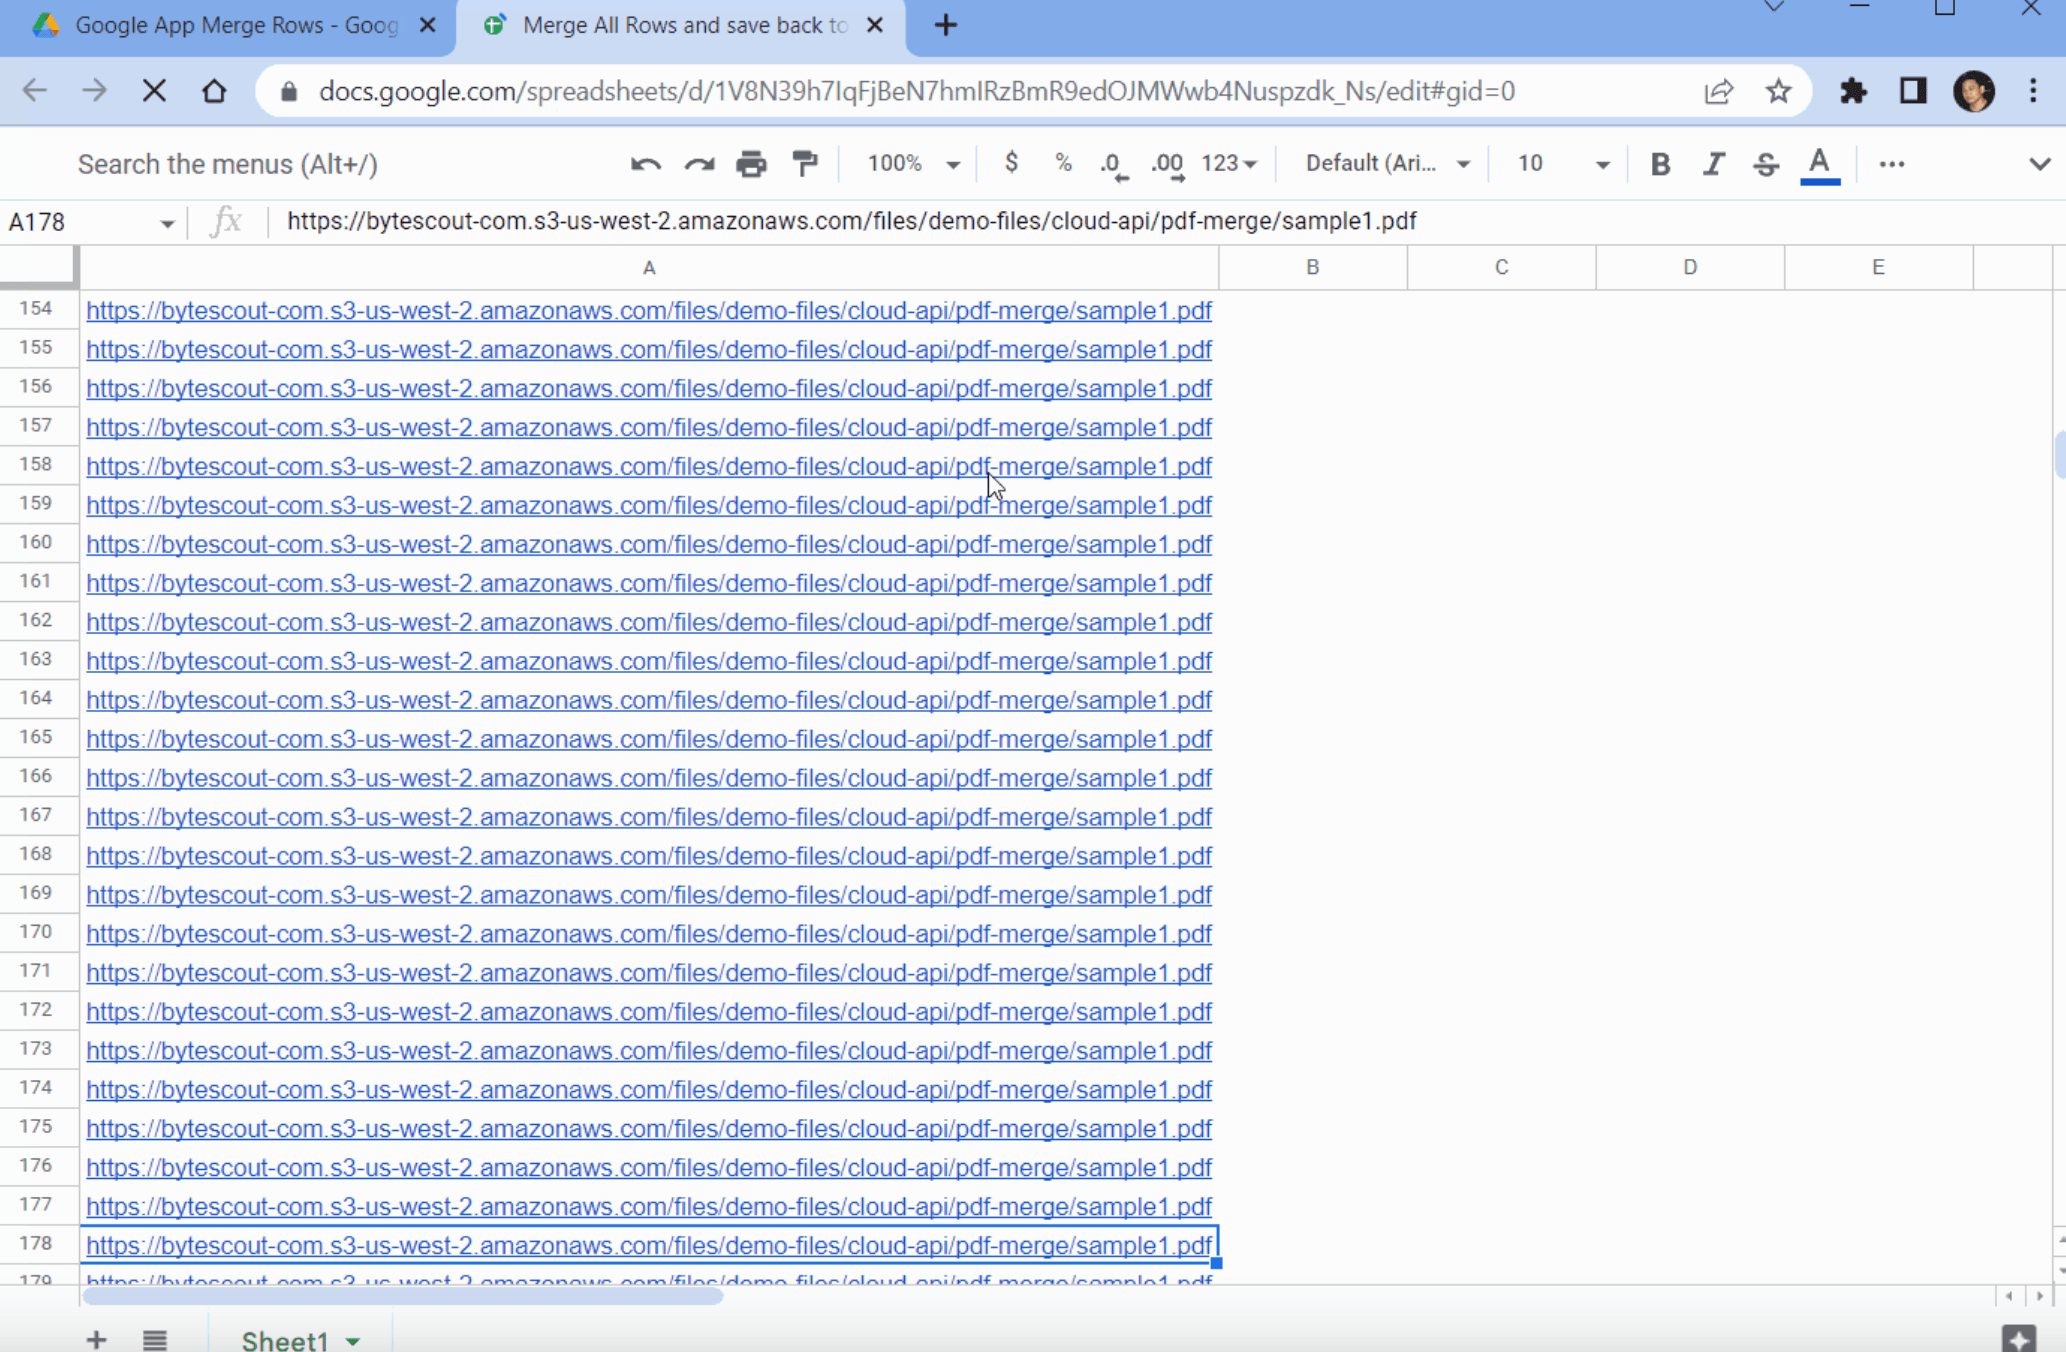Image resolution: width=2066 pixels, height=1352 pixels.
Task: Open the 100% zoom dropdown
Action: 913,164
